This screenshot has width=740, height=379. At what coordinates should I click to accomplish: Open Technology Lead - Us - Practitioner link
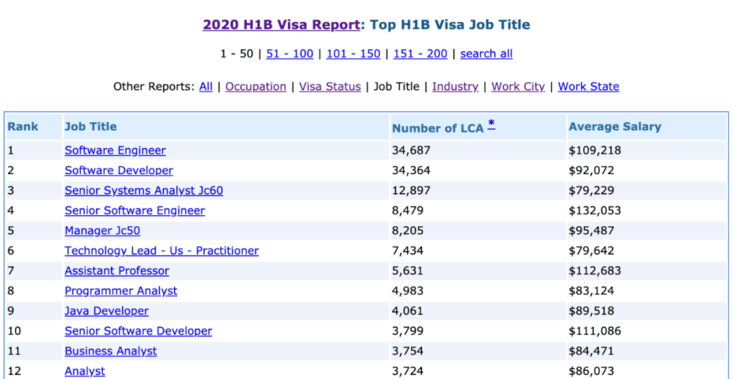[162, 251]
